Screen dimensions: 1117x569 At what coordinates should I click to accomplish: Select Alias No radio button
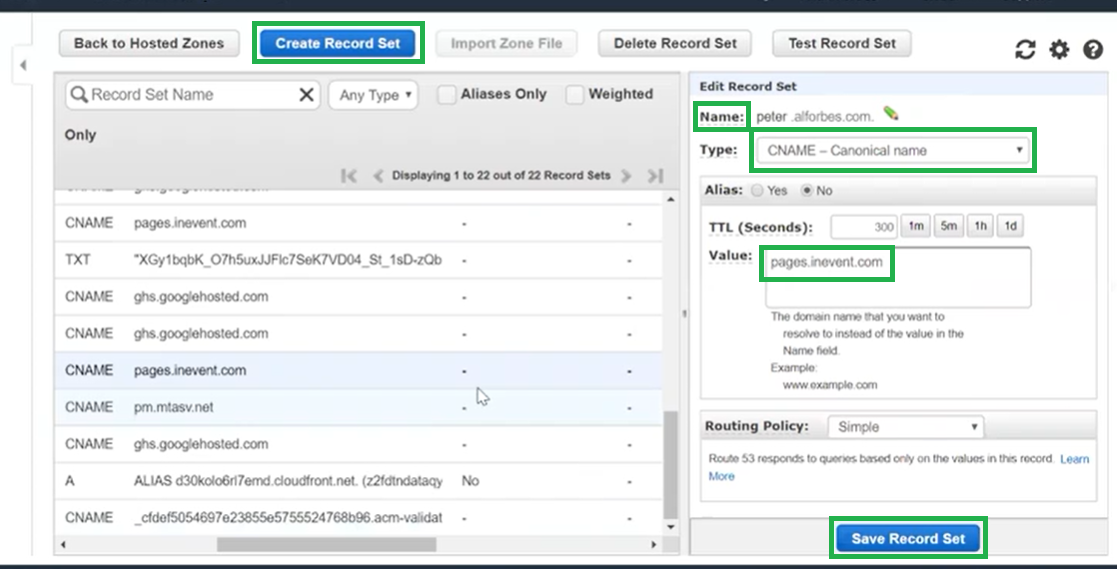coord(807,191)
